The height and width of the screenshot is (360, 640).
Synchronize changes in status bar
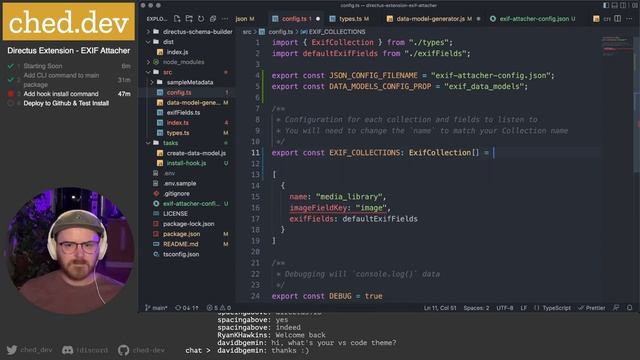click(x=187, y=308)
